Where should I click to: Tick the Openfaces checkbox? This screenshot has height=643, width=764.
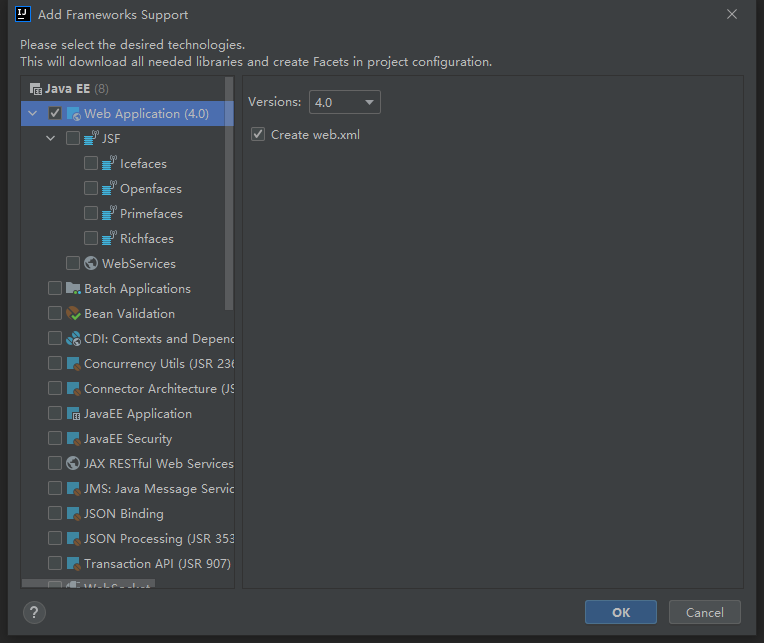[x=91, y=188]
